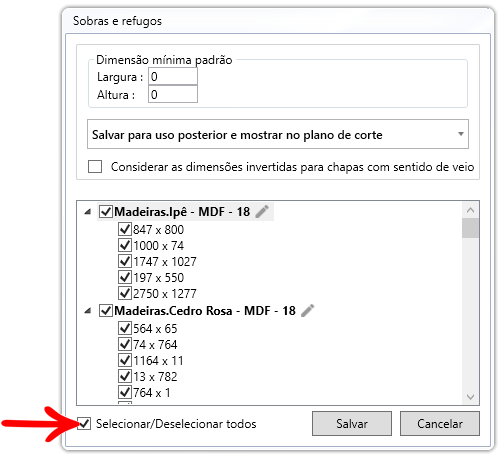Click the Altura input field

point(173,94)
